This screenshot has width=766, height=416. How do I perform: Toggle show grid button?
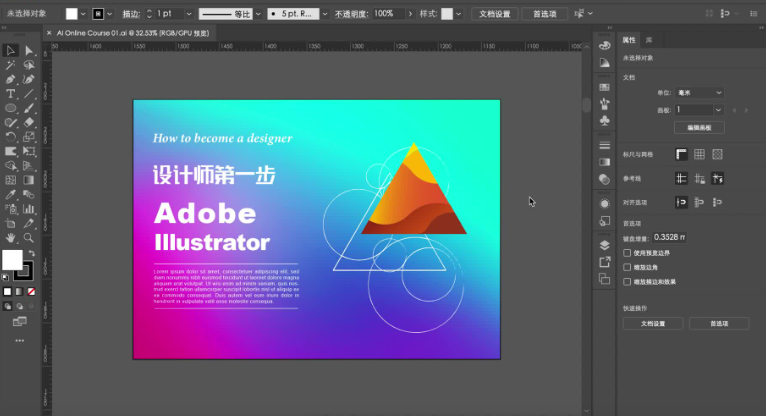(699, 154)
